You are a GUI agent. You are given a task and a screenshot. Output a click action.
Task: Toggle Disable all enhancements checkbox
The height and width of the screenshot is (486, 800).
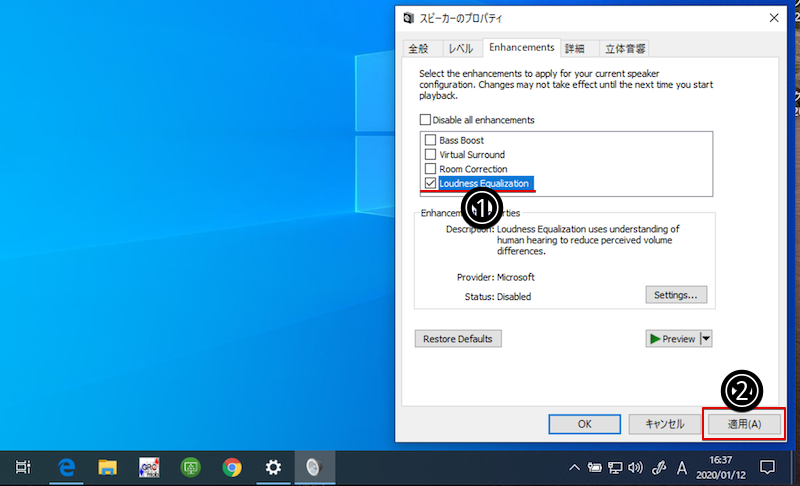tap(426, 120)
